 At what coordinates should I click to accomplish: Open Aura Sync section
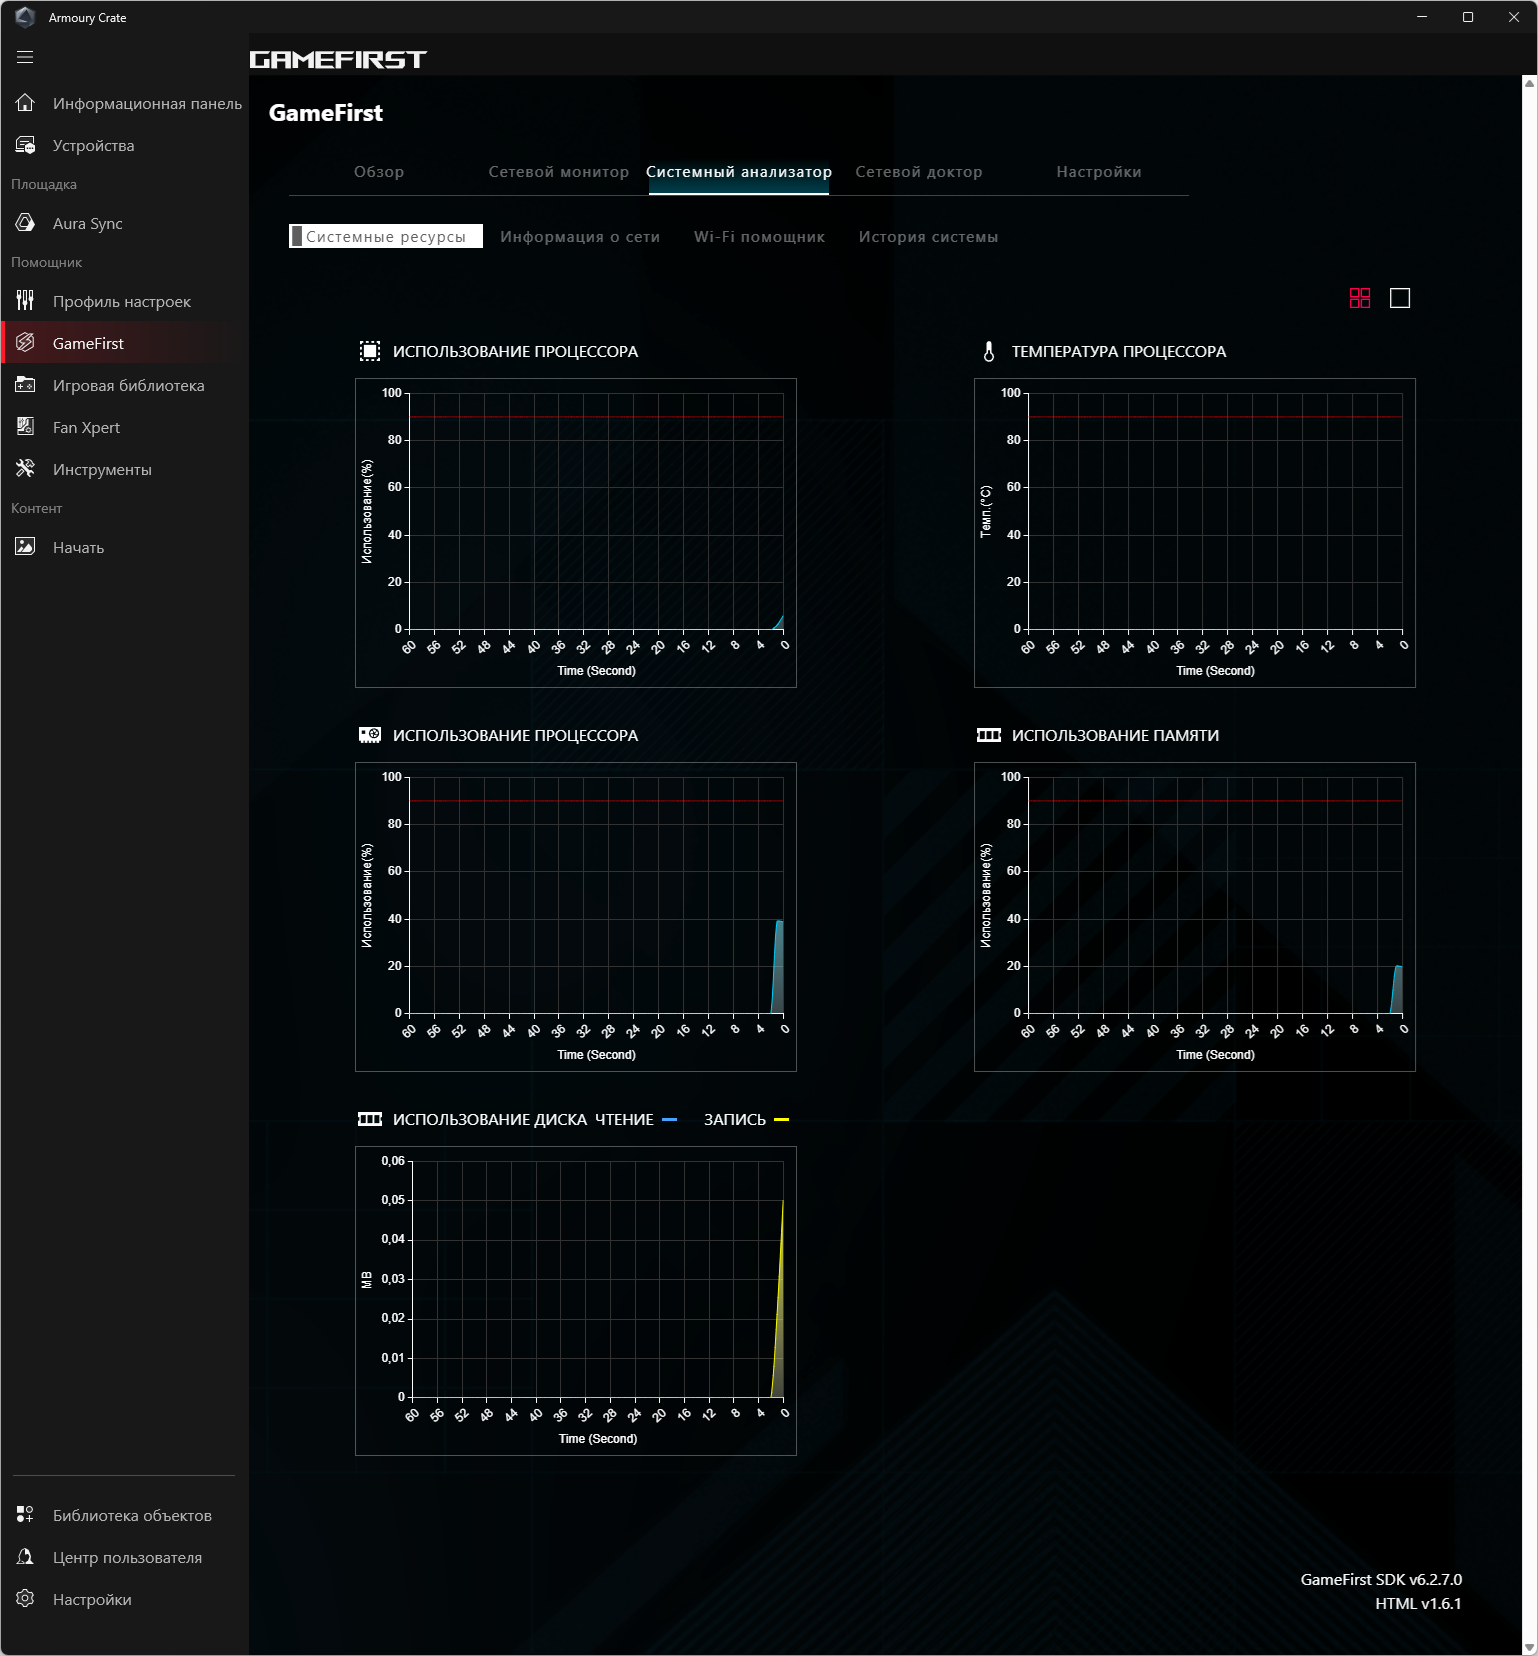125,223
